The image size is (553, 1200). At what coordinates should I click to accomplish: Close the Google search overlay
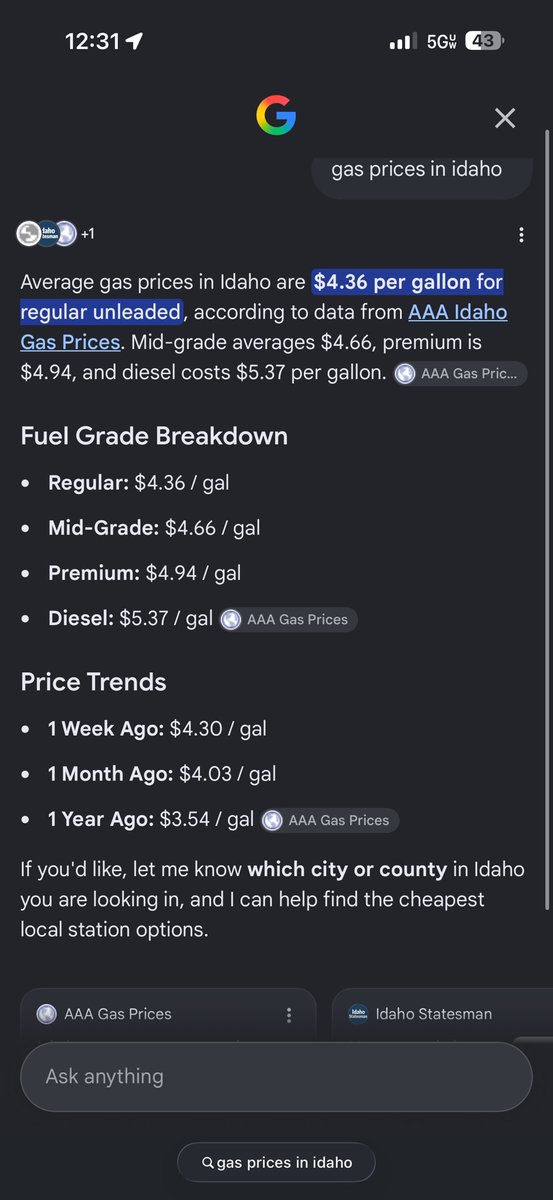click(505, 118)
